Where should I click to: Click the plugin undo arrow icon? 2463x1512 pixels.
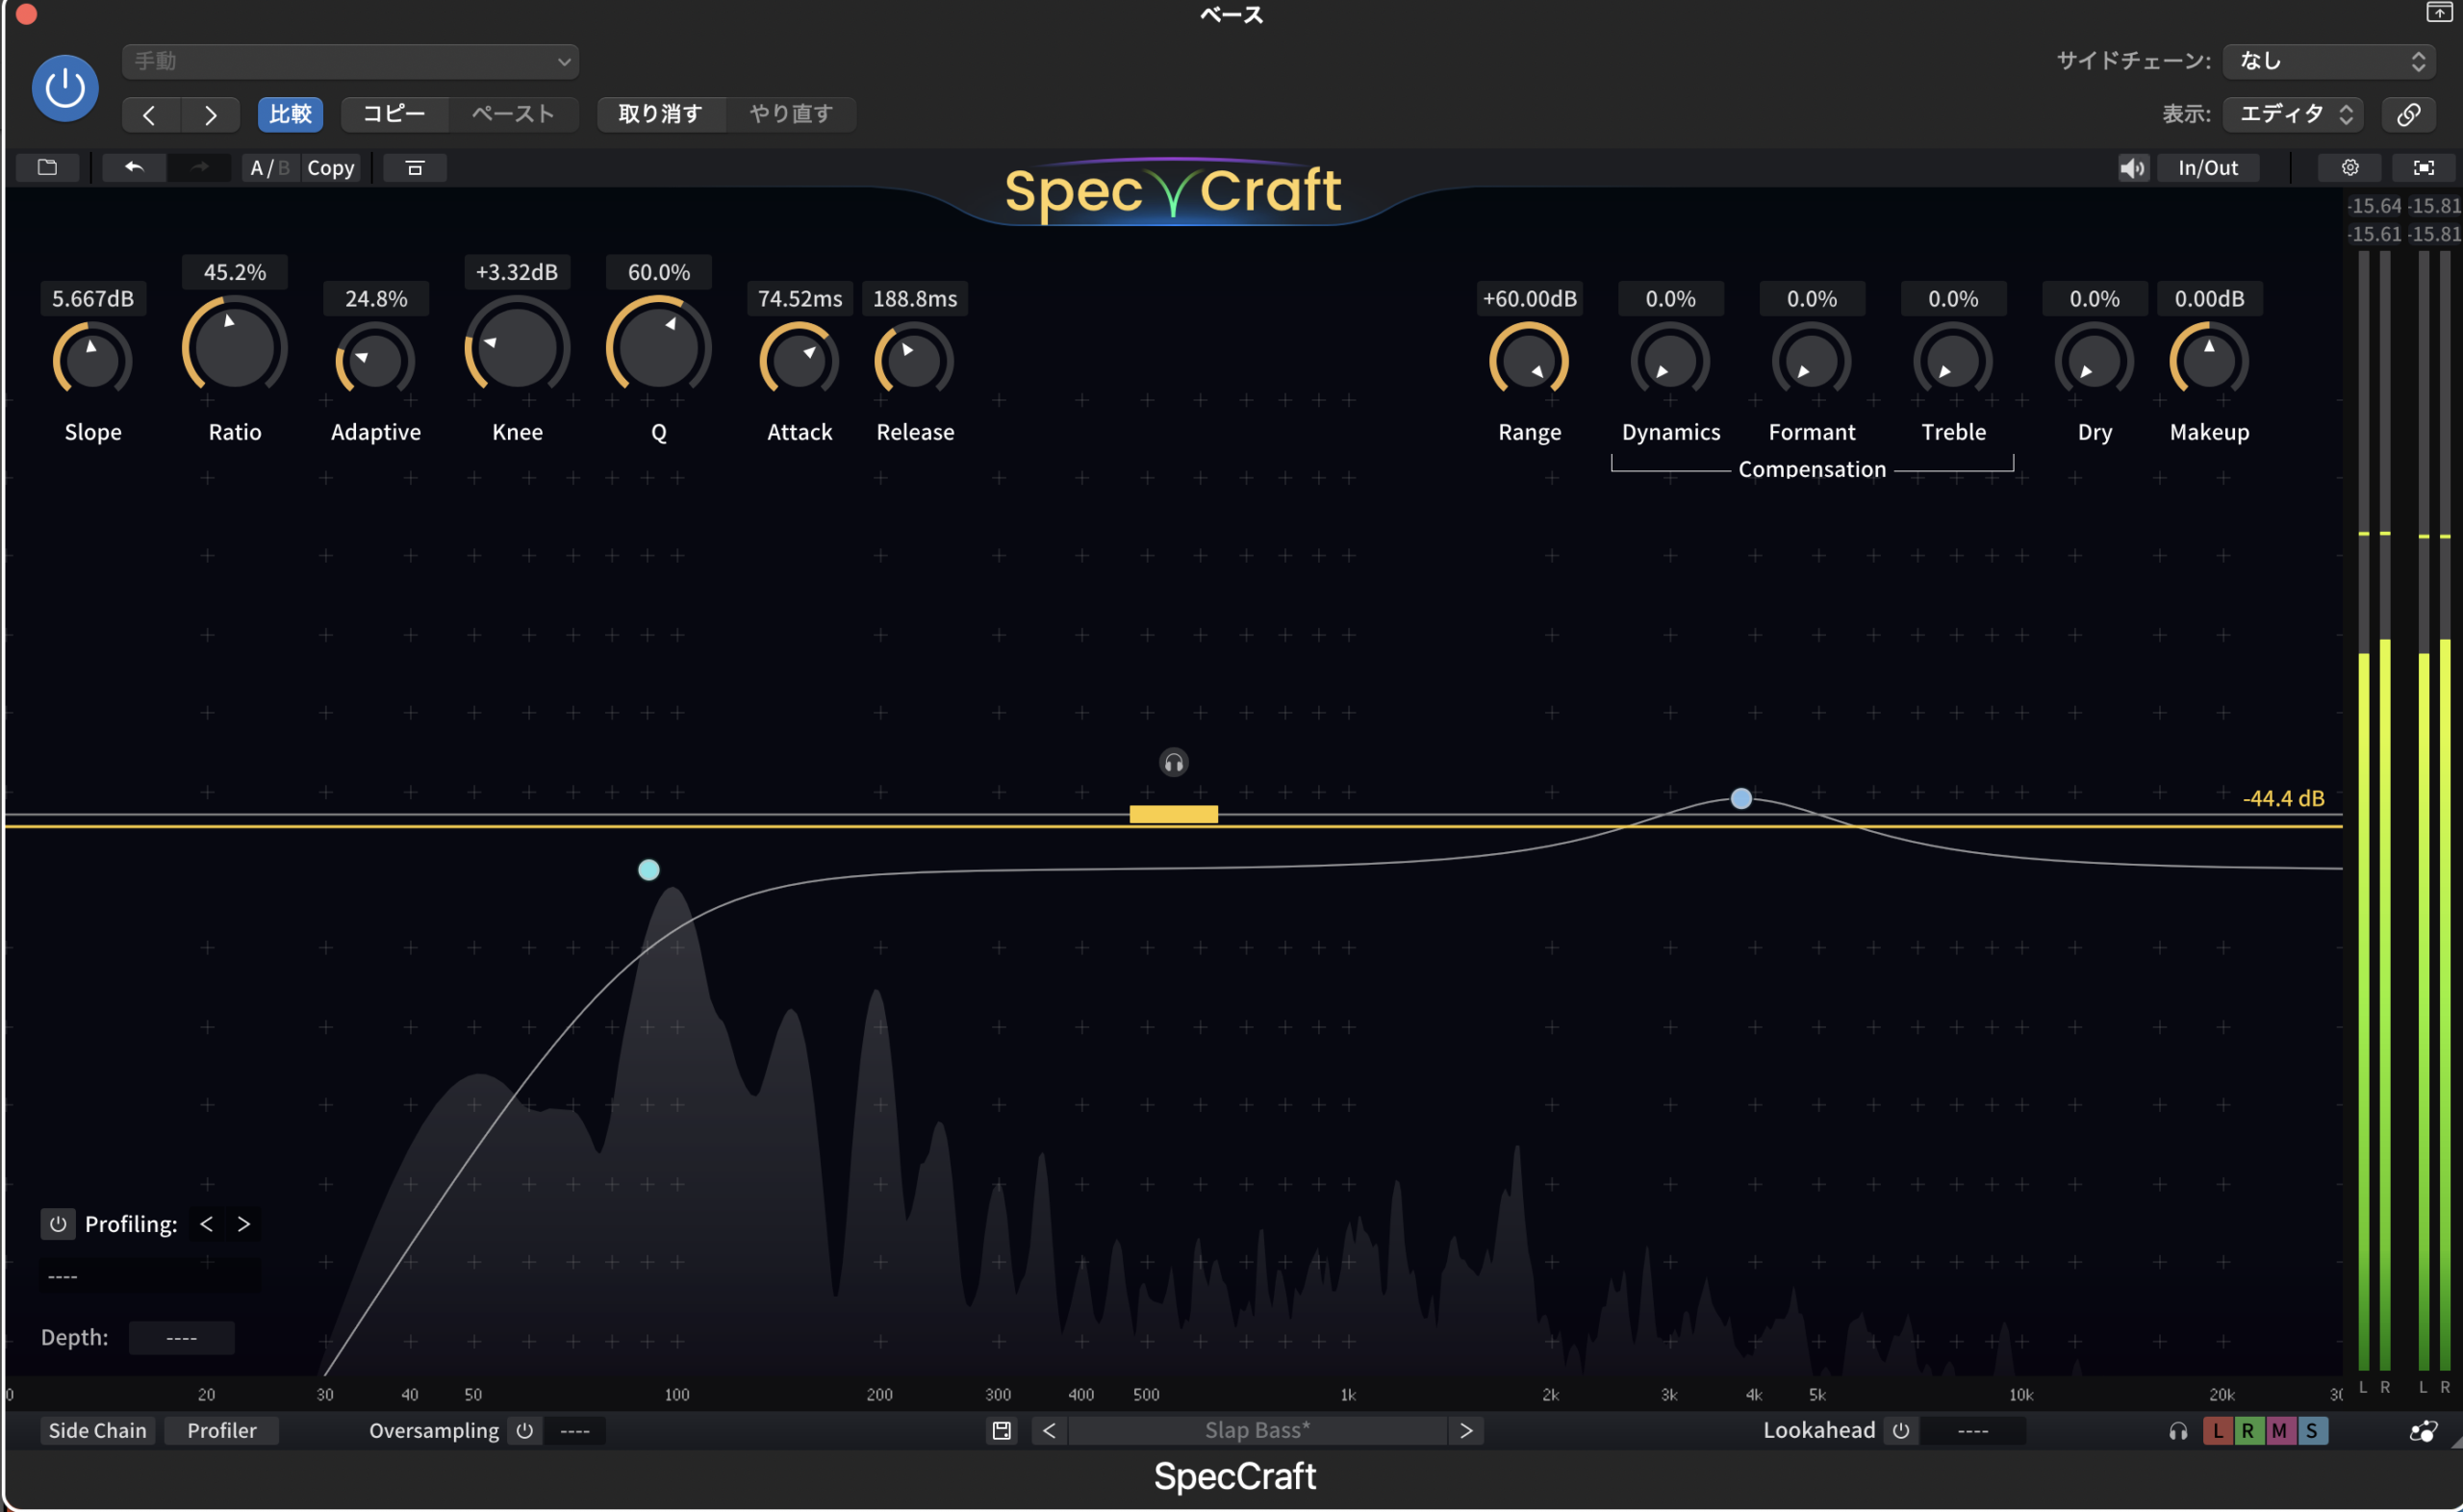coord(134,167)
